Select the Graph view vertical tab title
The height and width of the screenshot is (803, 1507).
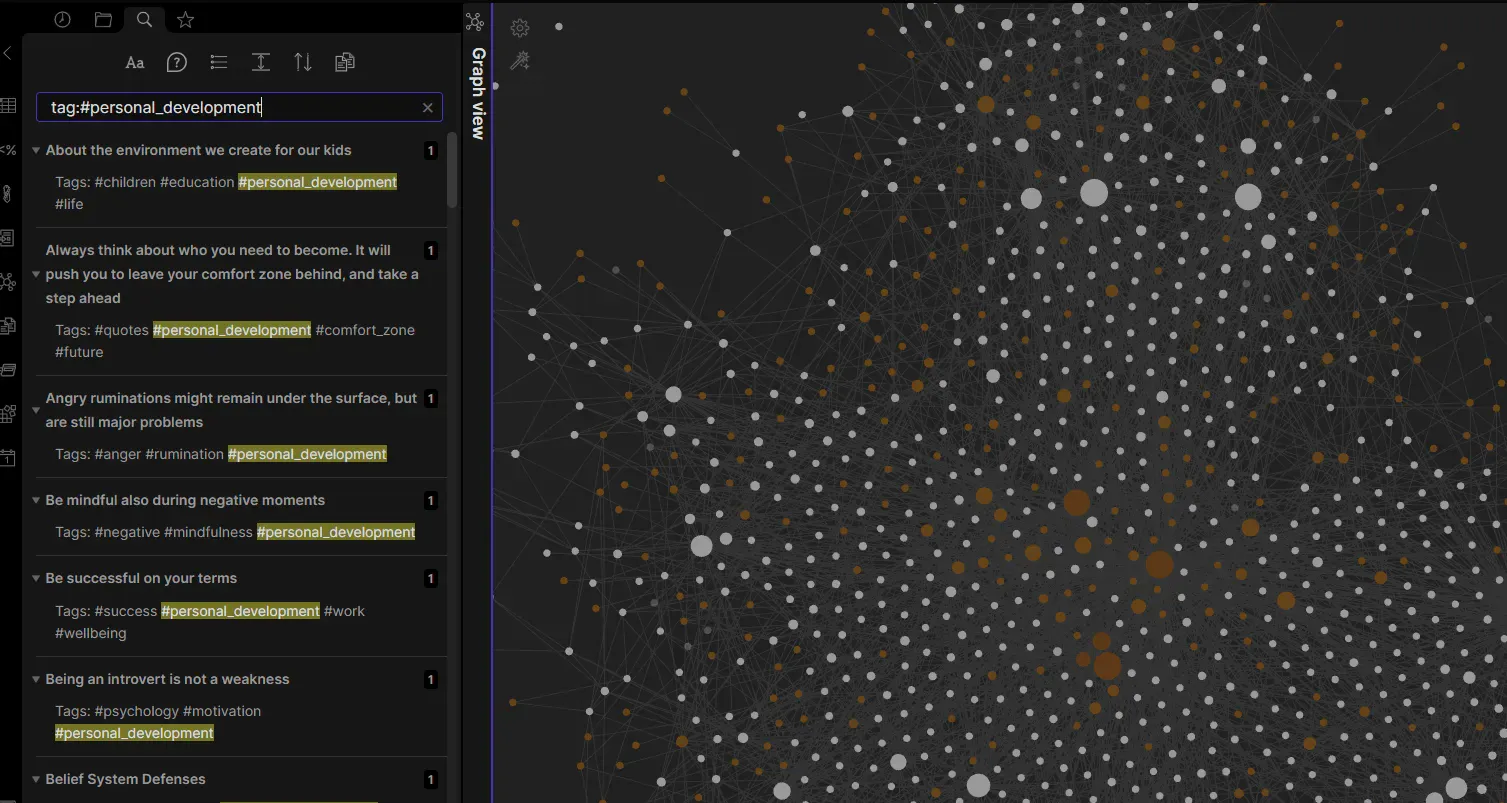click(478, 93)
